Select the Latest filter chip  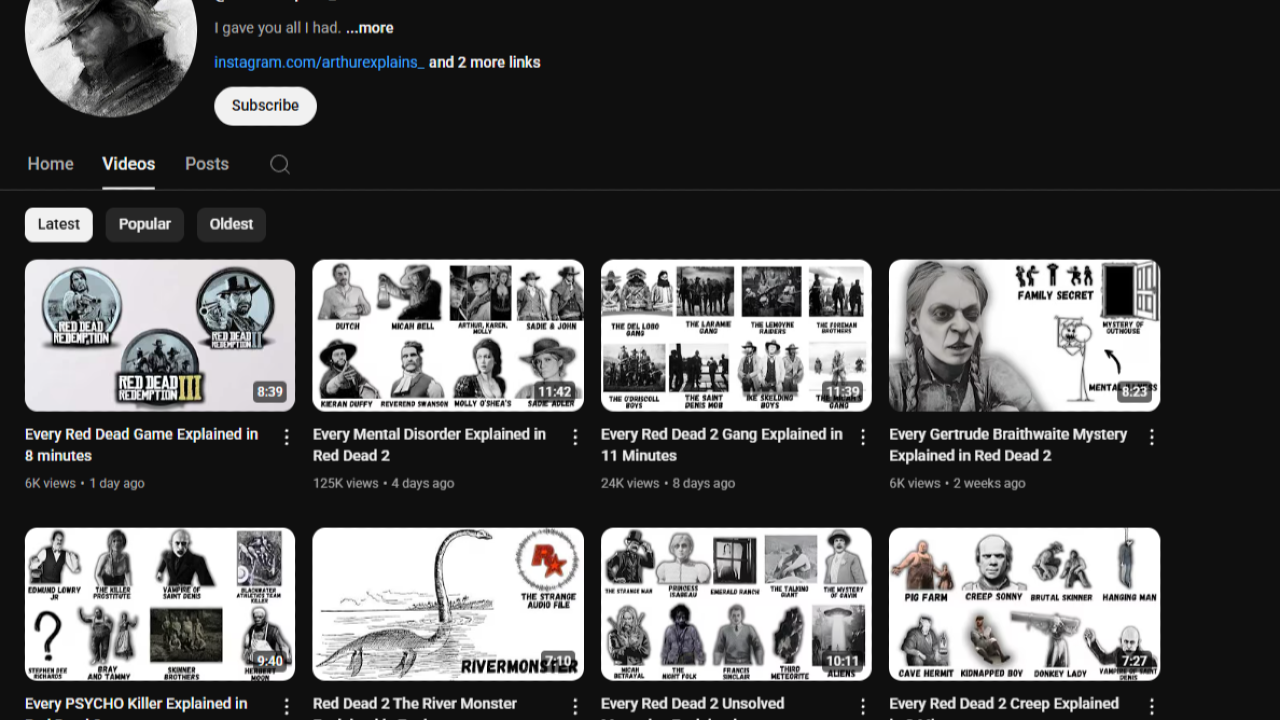pyautogui.click(x=58, y=224)
